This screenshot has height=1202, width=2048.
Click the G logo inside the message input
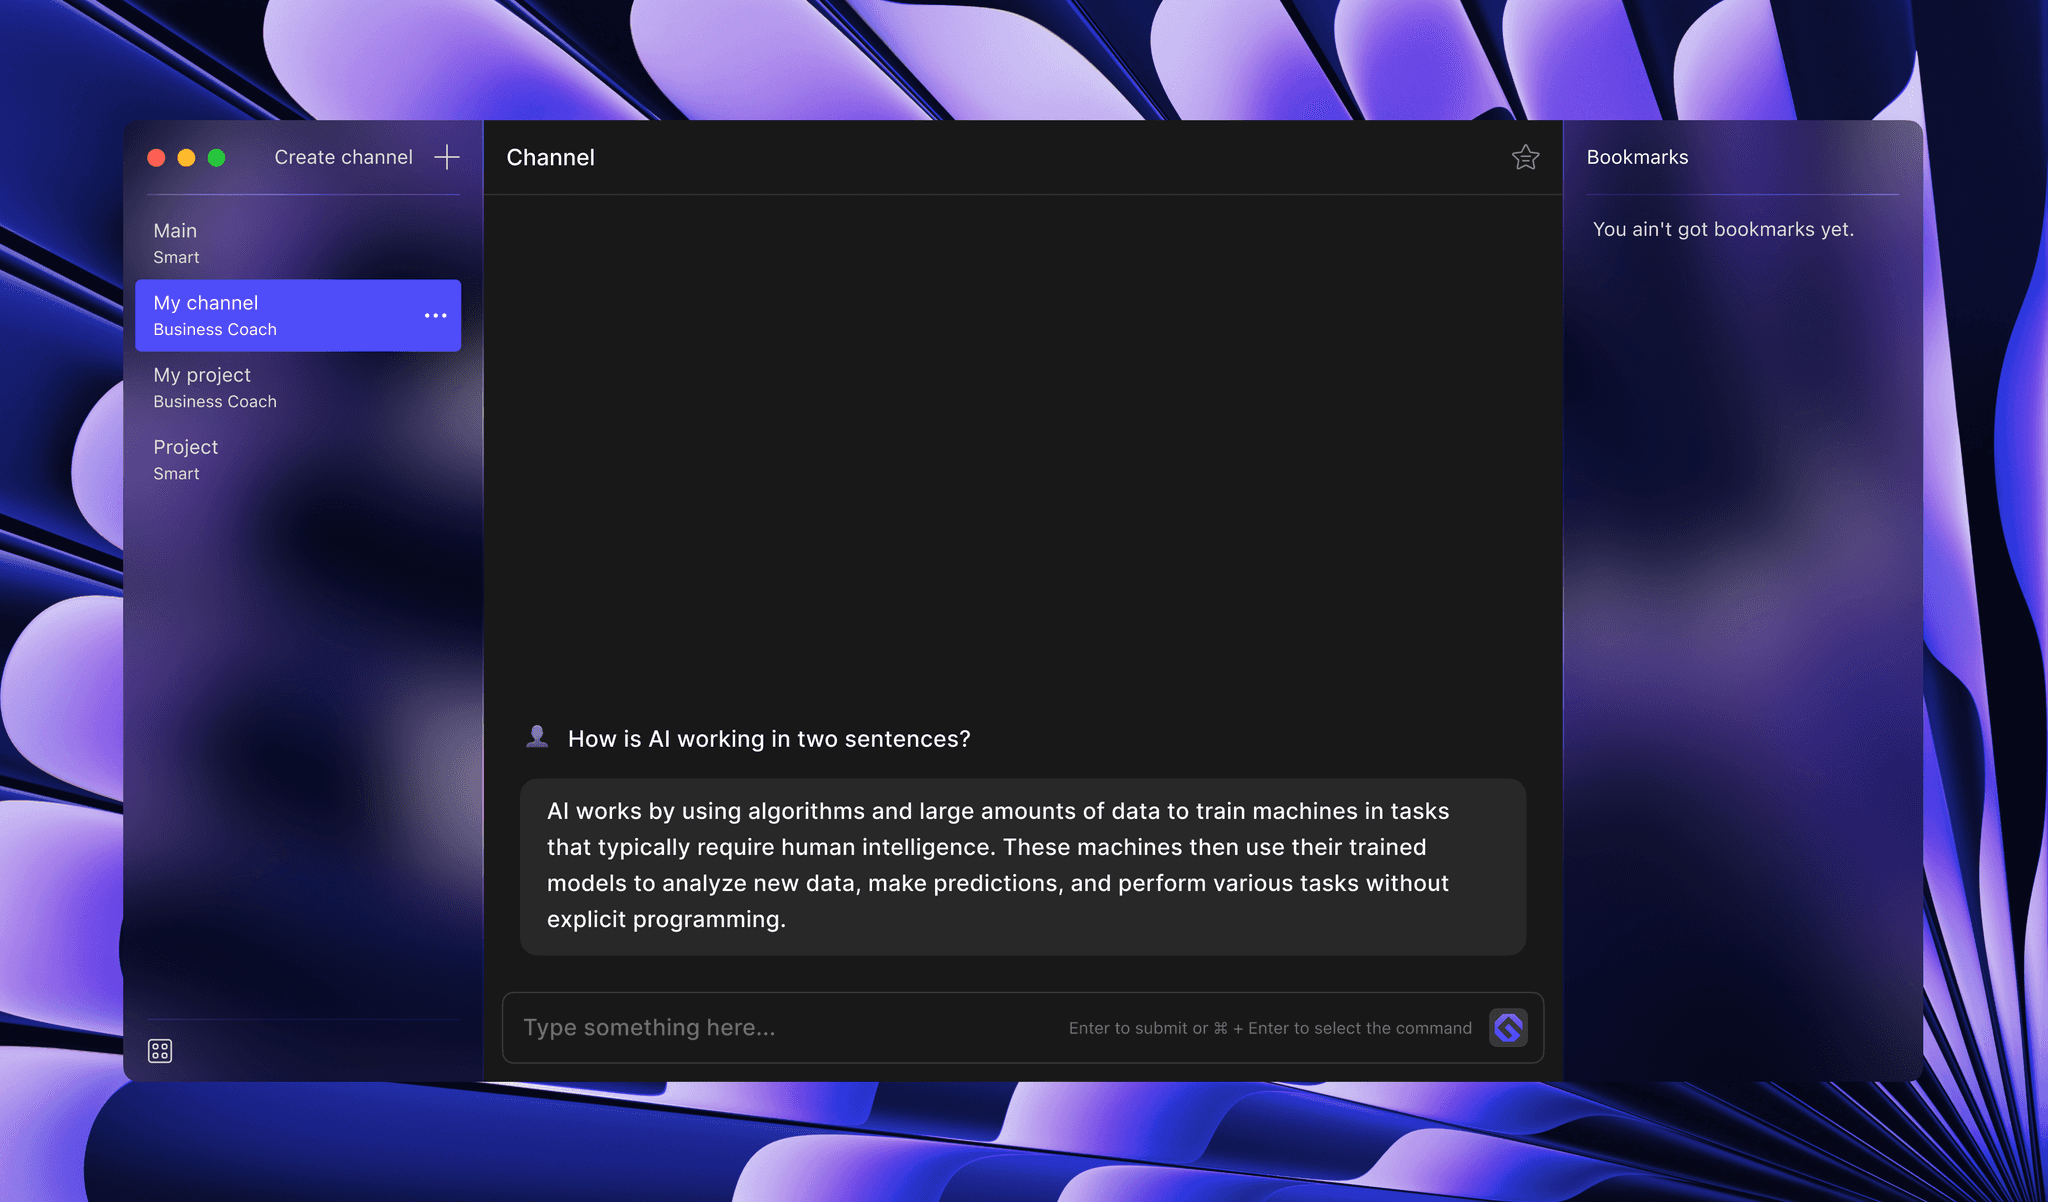(1508, 1027)
